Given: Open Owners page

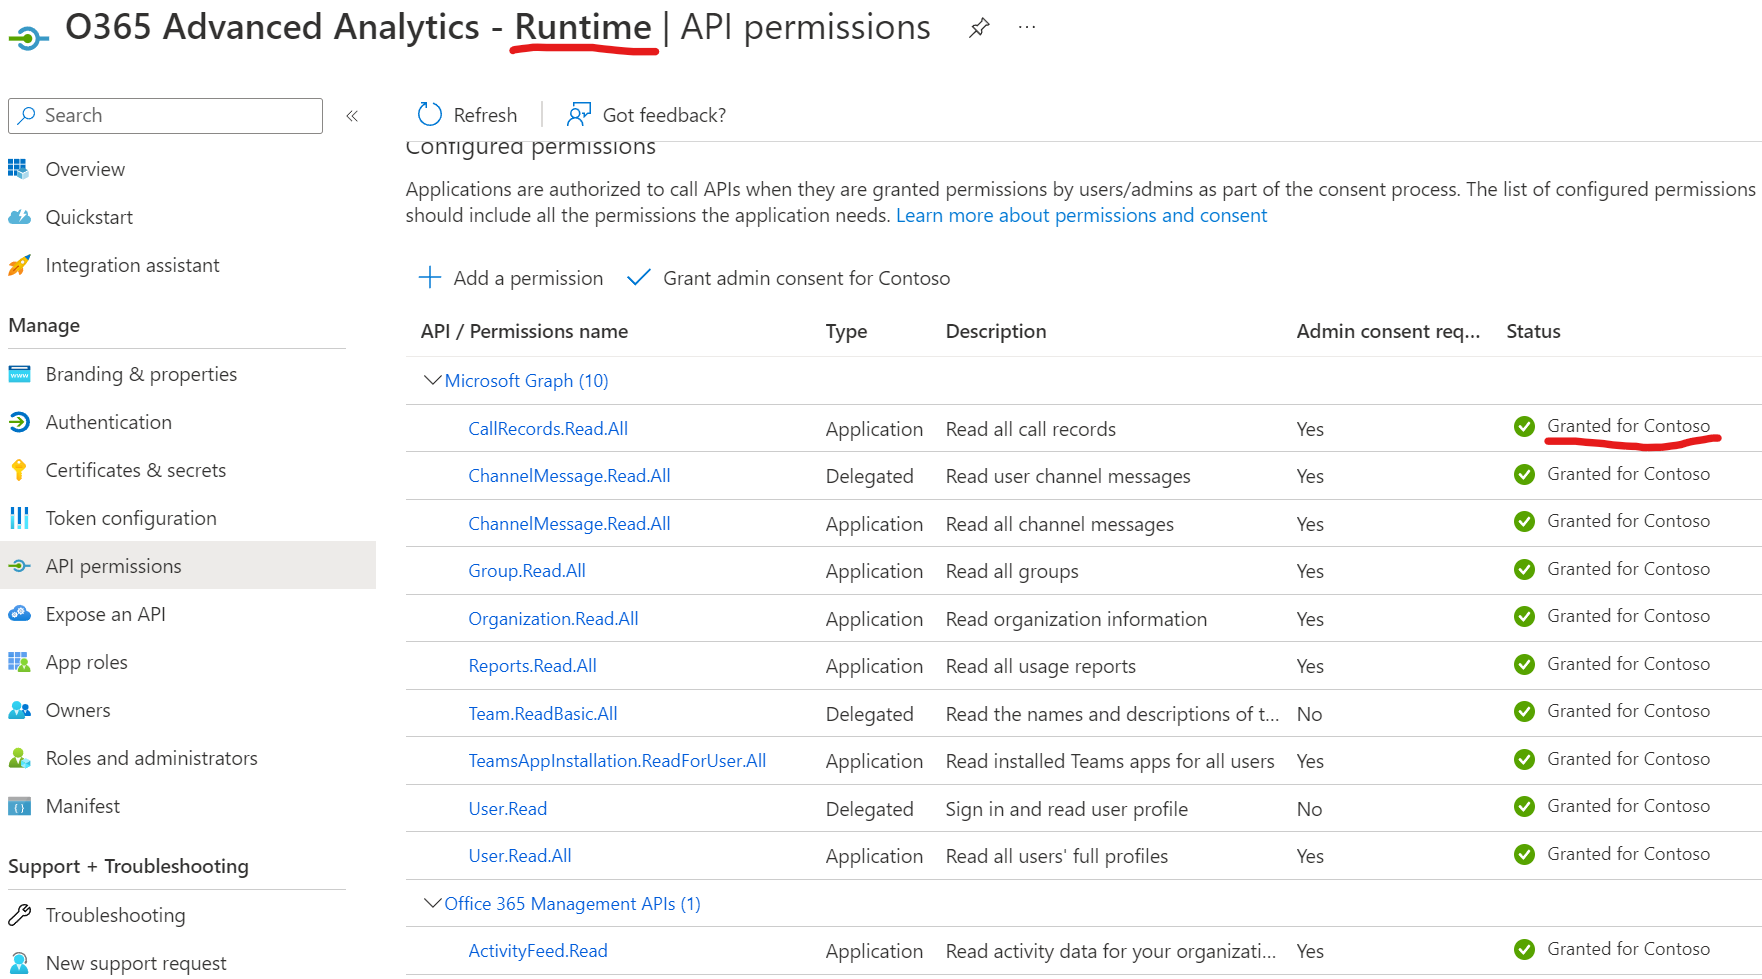Looking at the screenshot, I should (x=78, y=710).
